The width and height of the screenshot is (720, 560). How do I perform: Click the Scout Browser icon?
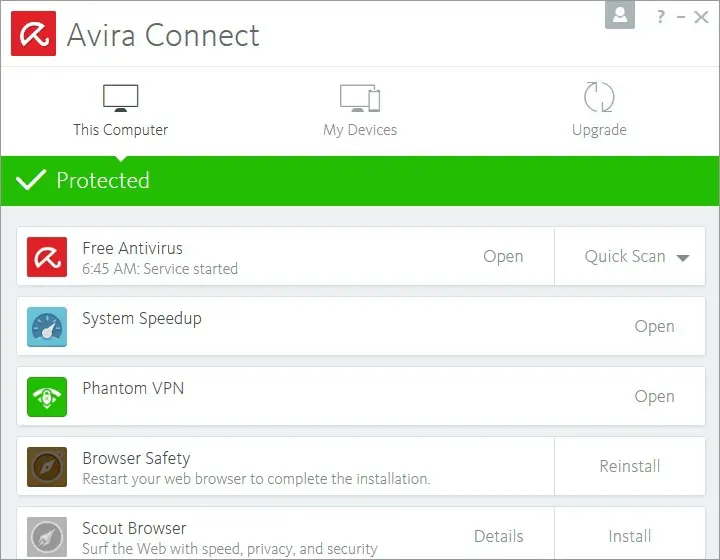[47, 536]
